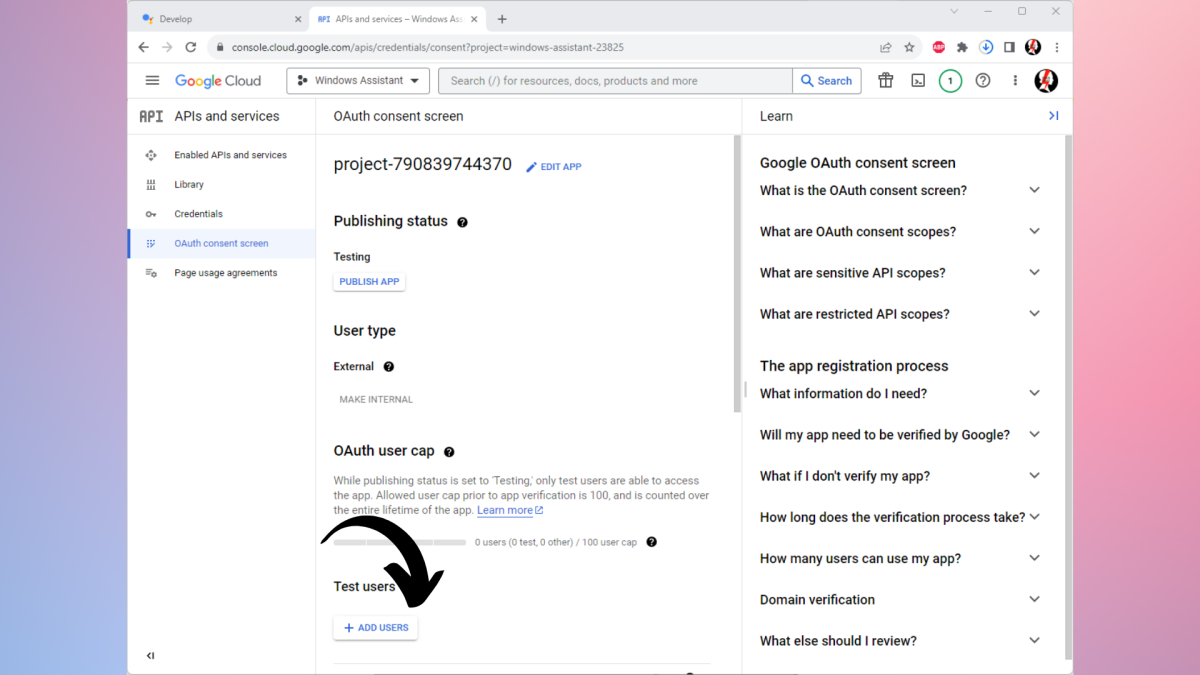The width and height of the screenshot is (1200, 675).
Task: Click the help icon beside the user cap count
Action: point(652,542)
